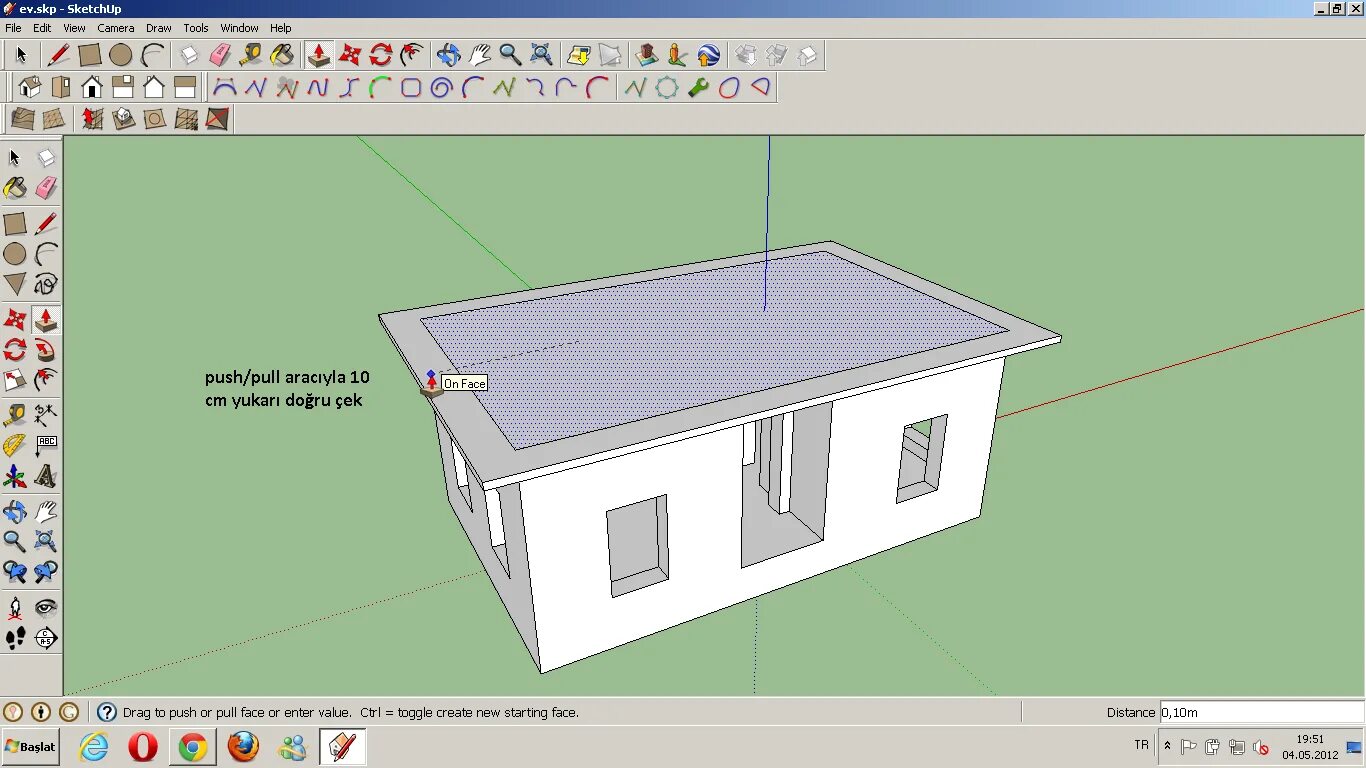
Task: Click the Zoom Extents icon in top toolbar
Action: 541,54
